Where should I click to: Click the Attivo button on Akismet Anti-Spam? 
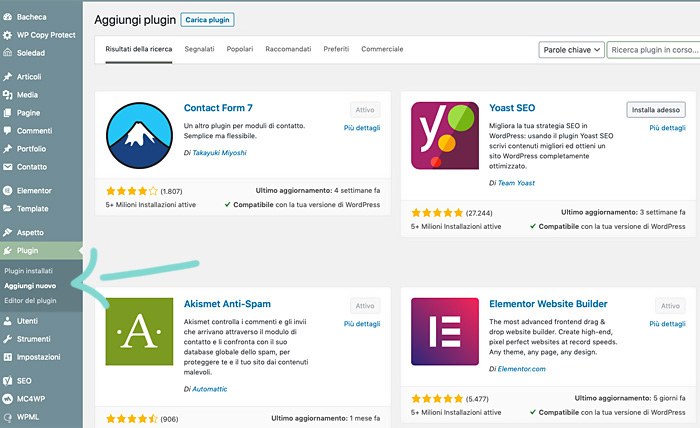(365, 306)
